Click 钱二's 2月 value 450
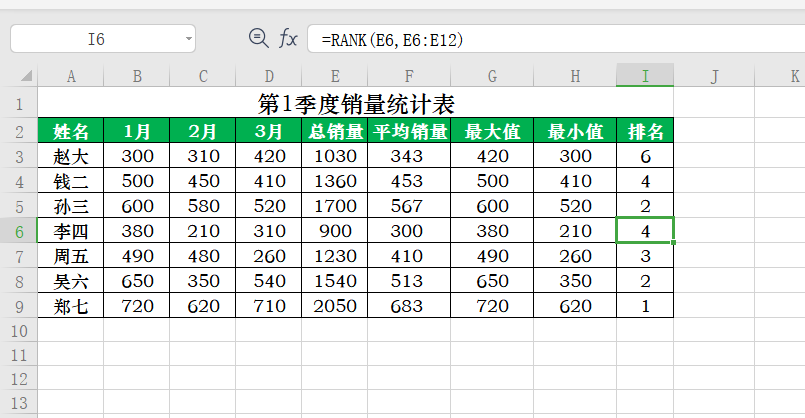 [203, 181]
